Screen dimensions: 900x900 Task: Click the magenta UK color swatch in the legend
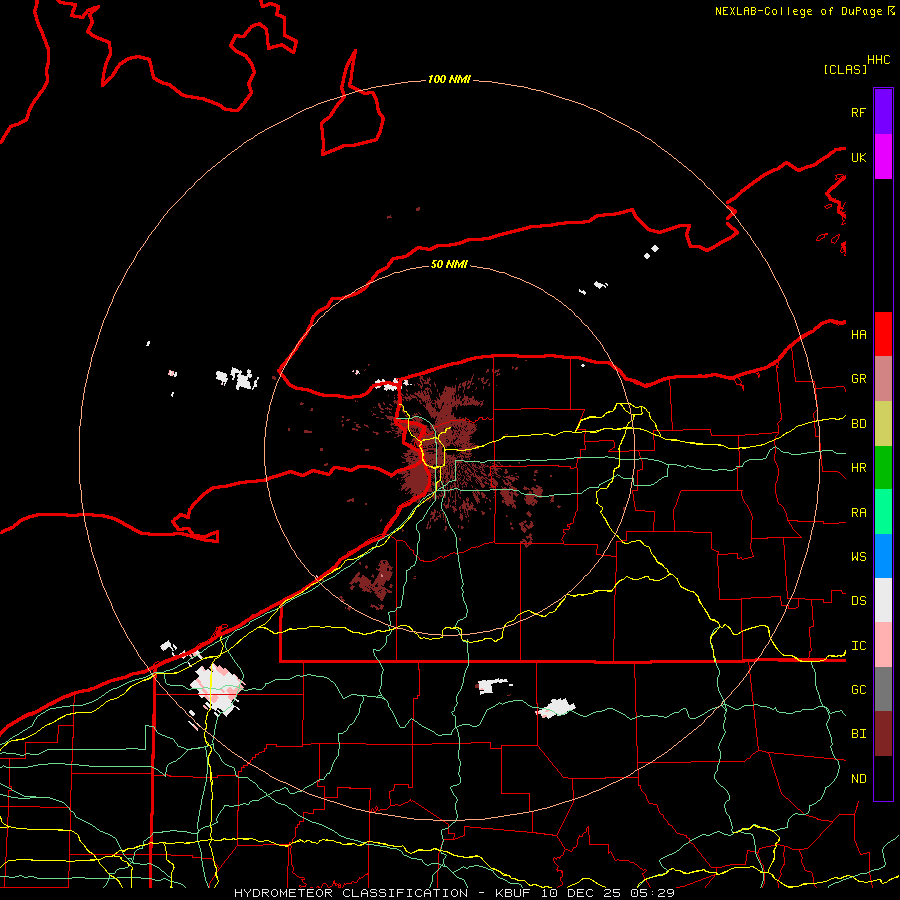(x=883, y=157)
